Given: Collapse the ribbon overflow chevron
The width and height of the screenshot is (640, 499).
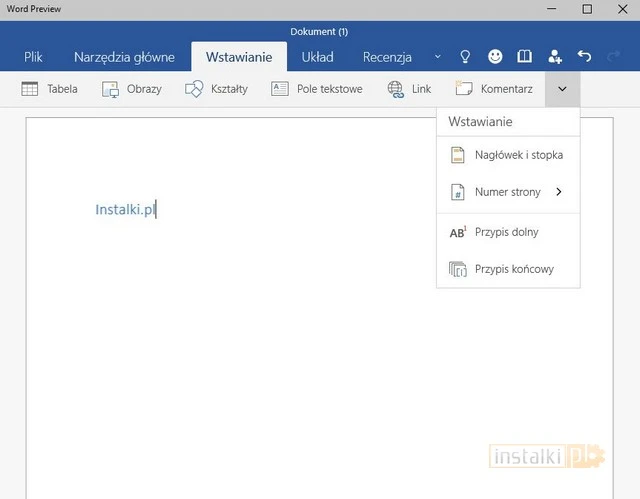Looking at the screenshot, I should coord(562,89).
